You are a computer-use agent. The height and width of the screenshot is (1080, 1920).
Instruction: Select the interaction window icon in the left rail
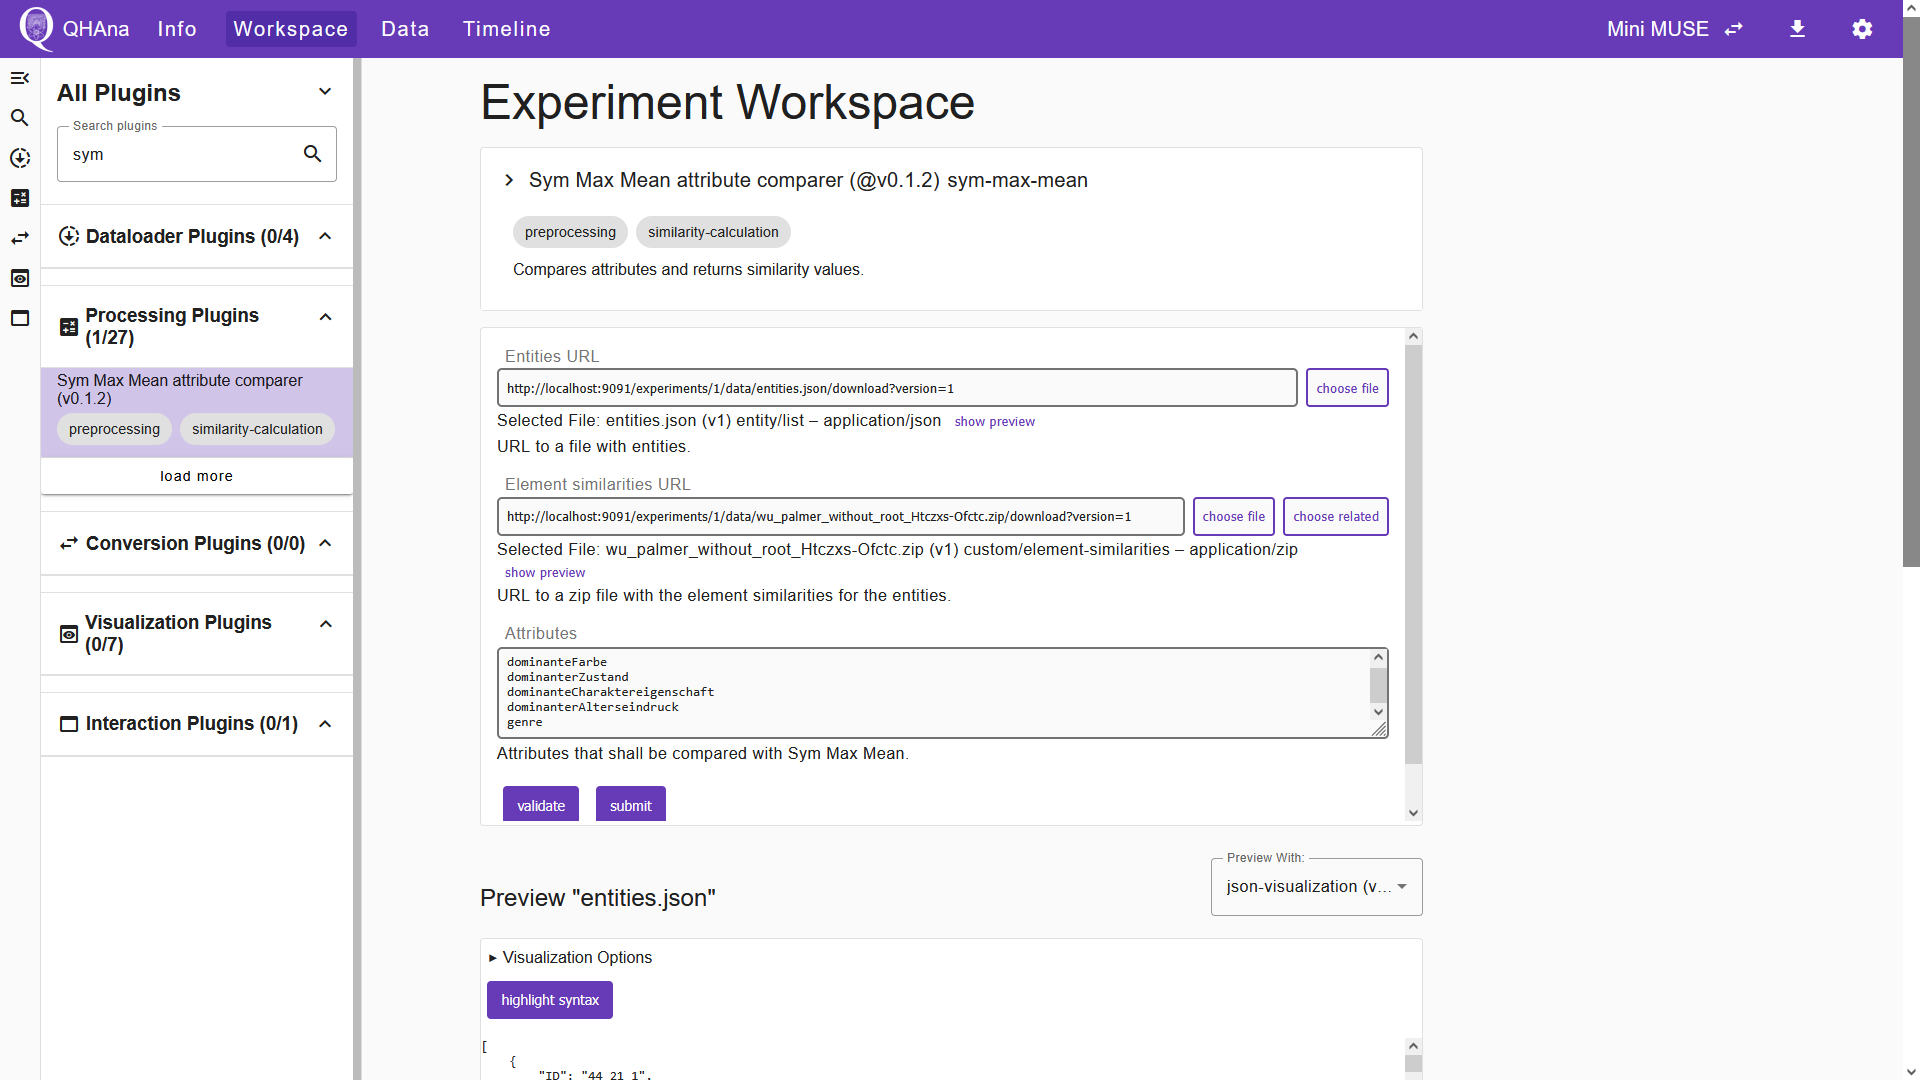20,318
